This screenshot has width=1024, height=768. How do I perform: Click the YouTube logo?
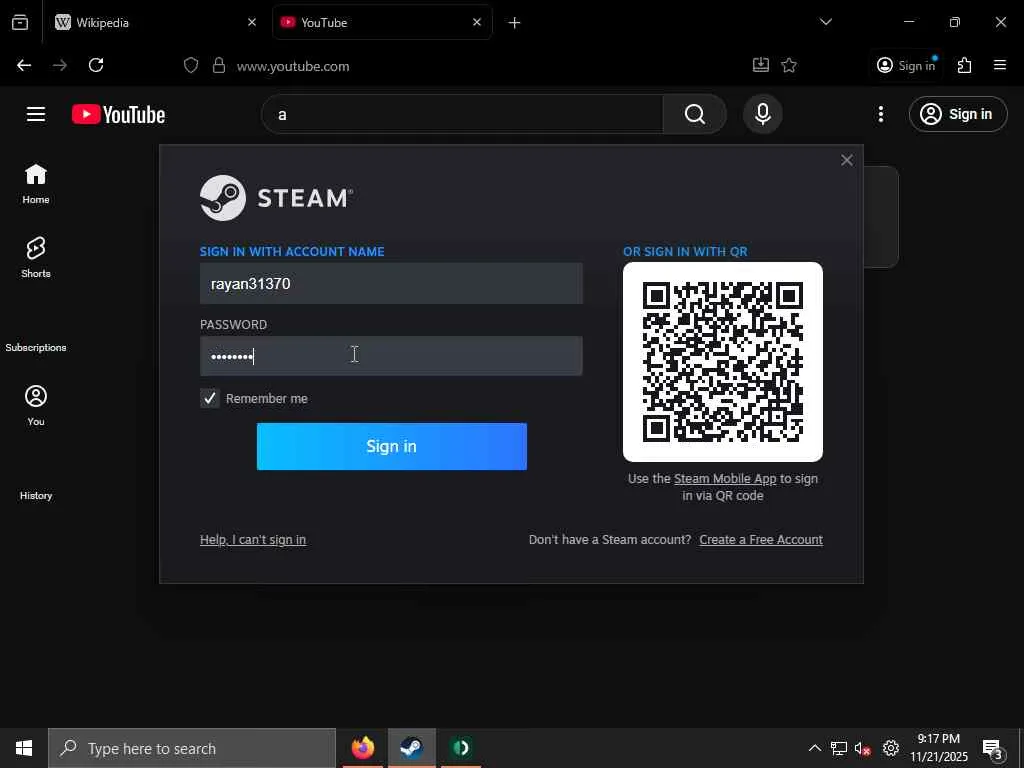[118, 114]
